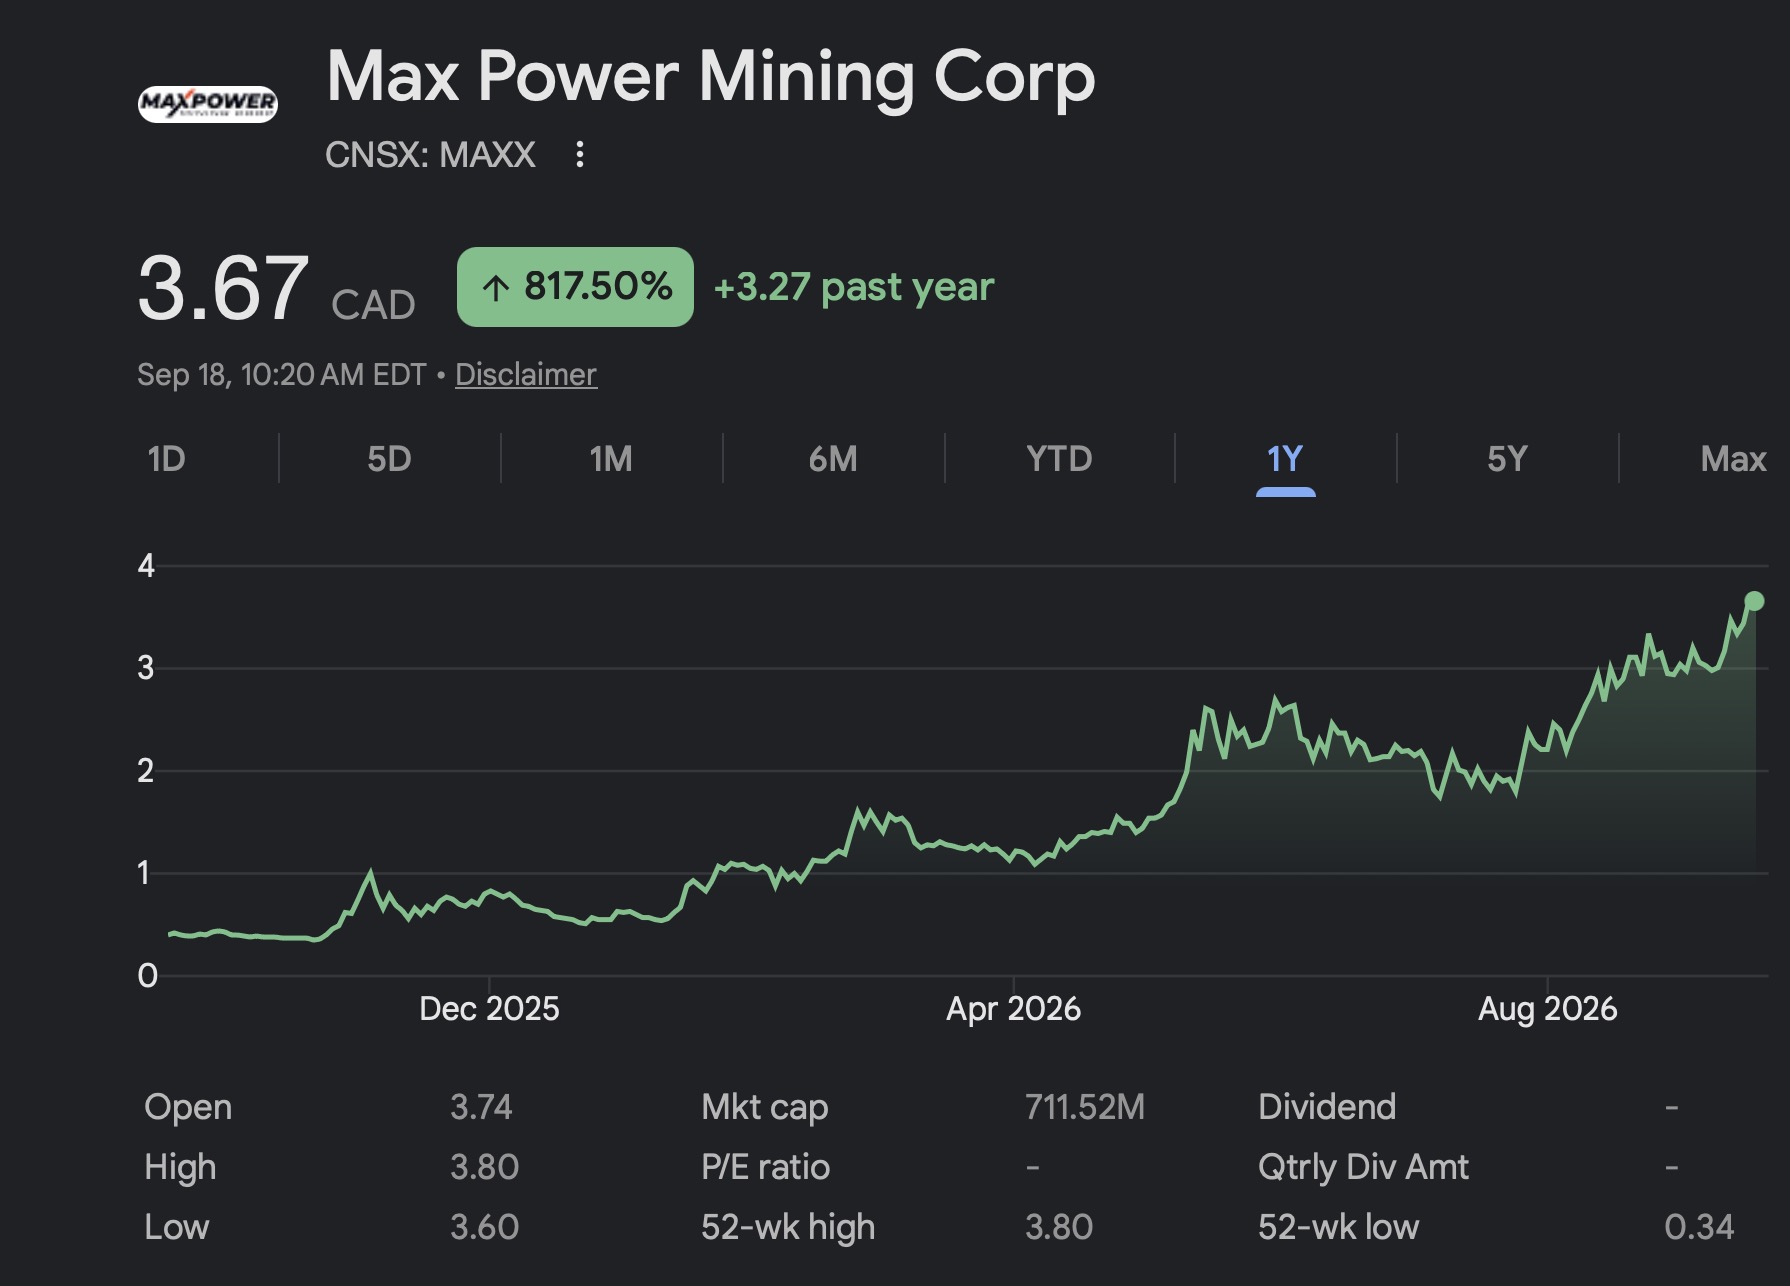Image resolution: width=1790 pixels, height=1286 pixels.
Task: Open the three-dot options menu beside MAXX
Action: point(580,154)
